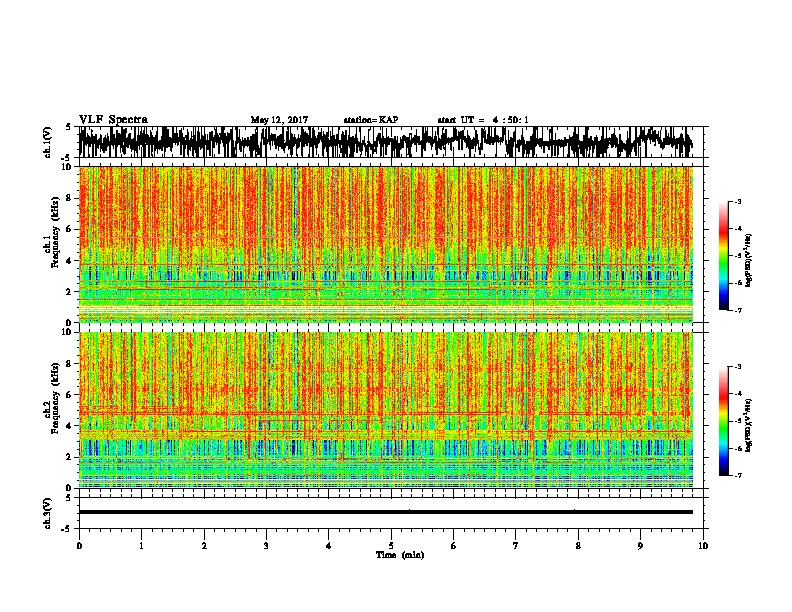Click the "3" tick on the time axis

coord(266,546)
